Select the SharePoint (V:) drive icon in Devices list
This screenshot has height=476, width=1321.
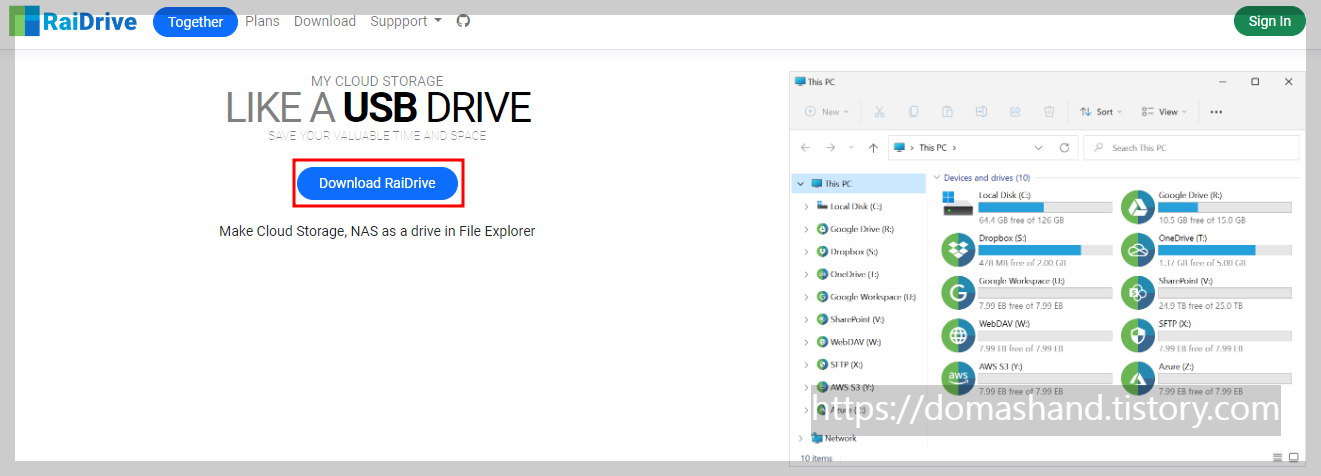(x=1137, y=292)
